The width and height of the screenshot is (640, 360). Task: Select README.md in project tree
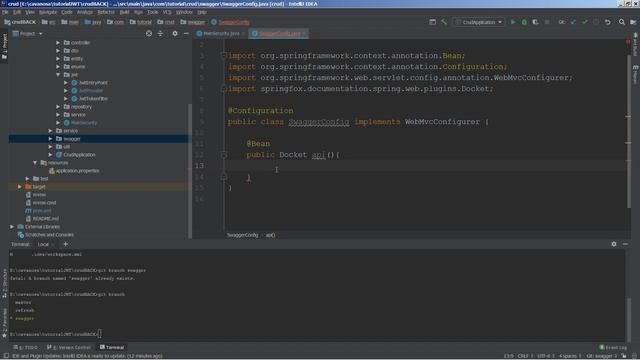42,219
